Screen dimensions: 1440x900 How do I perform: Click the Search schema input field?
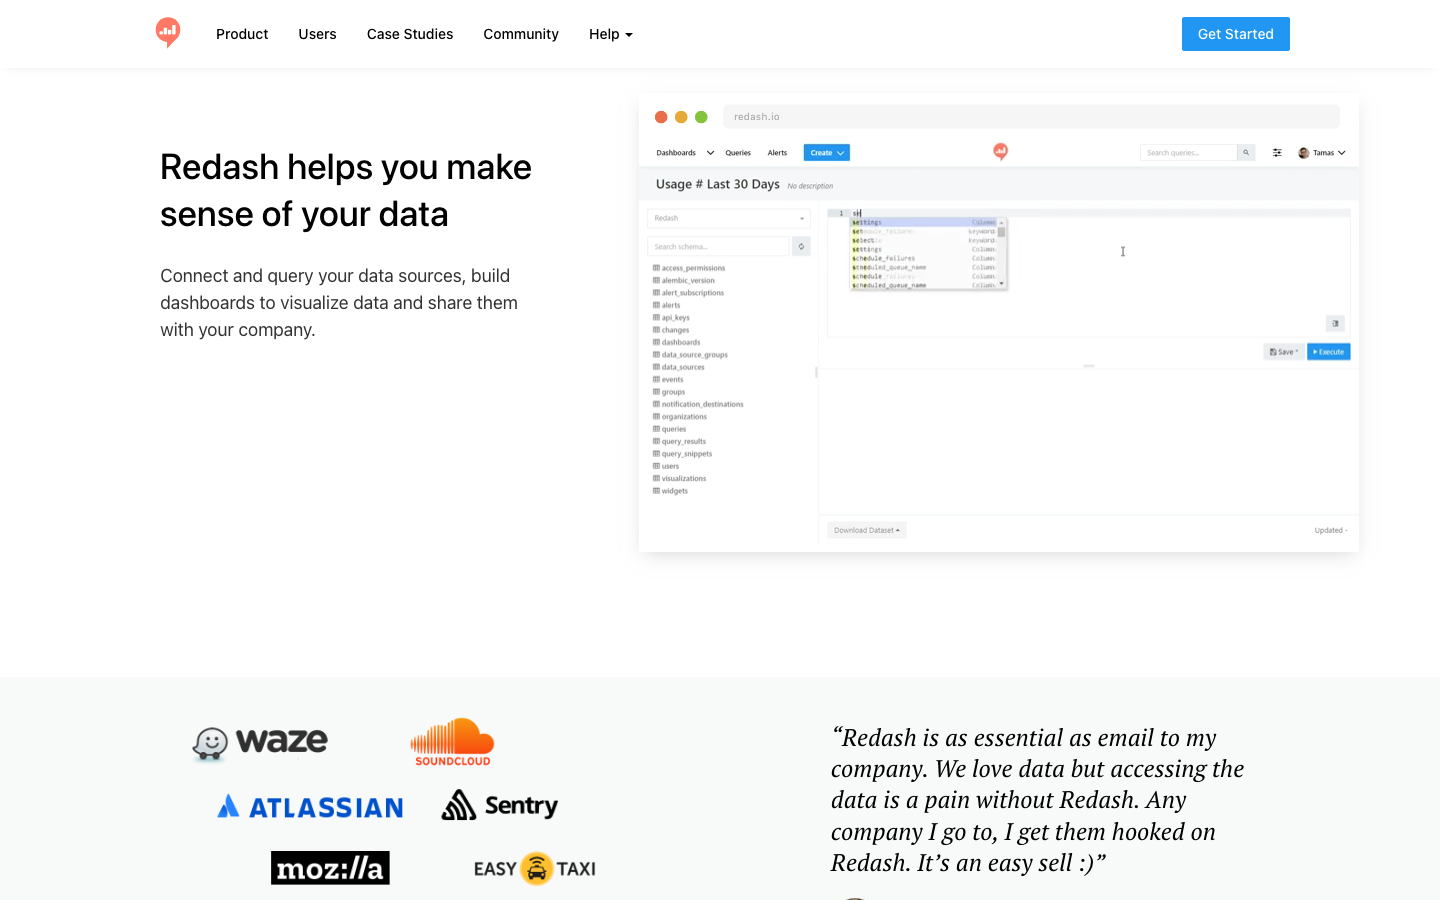pos(718,246)
